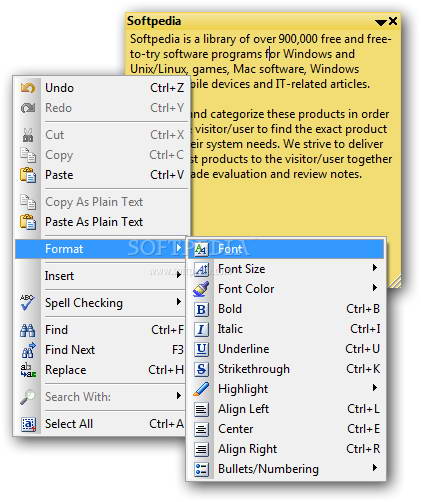The image size is (421, 502).
Task: Select Spell Checking menu entry
Action: tap(100, 303)
